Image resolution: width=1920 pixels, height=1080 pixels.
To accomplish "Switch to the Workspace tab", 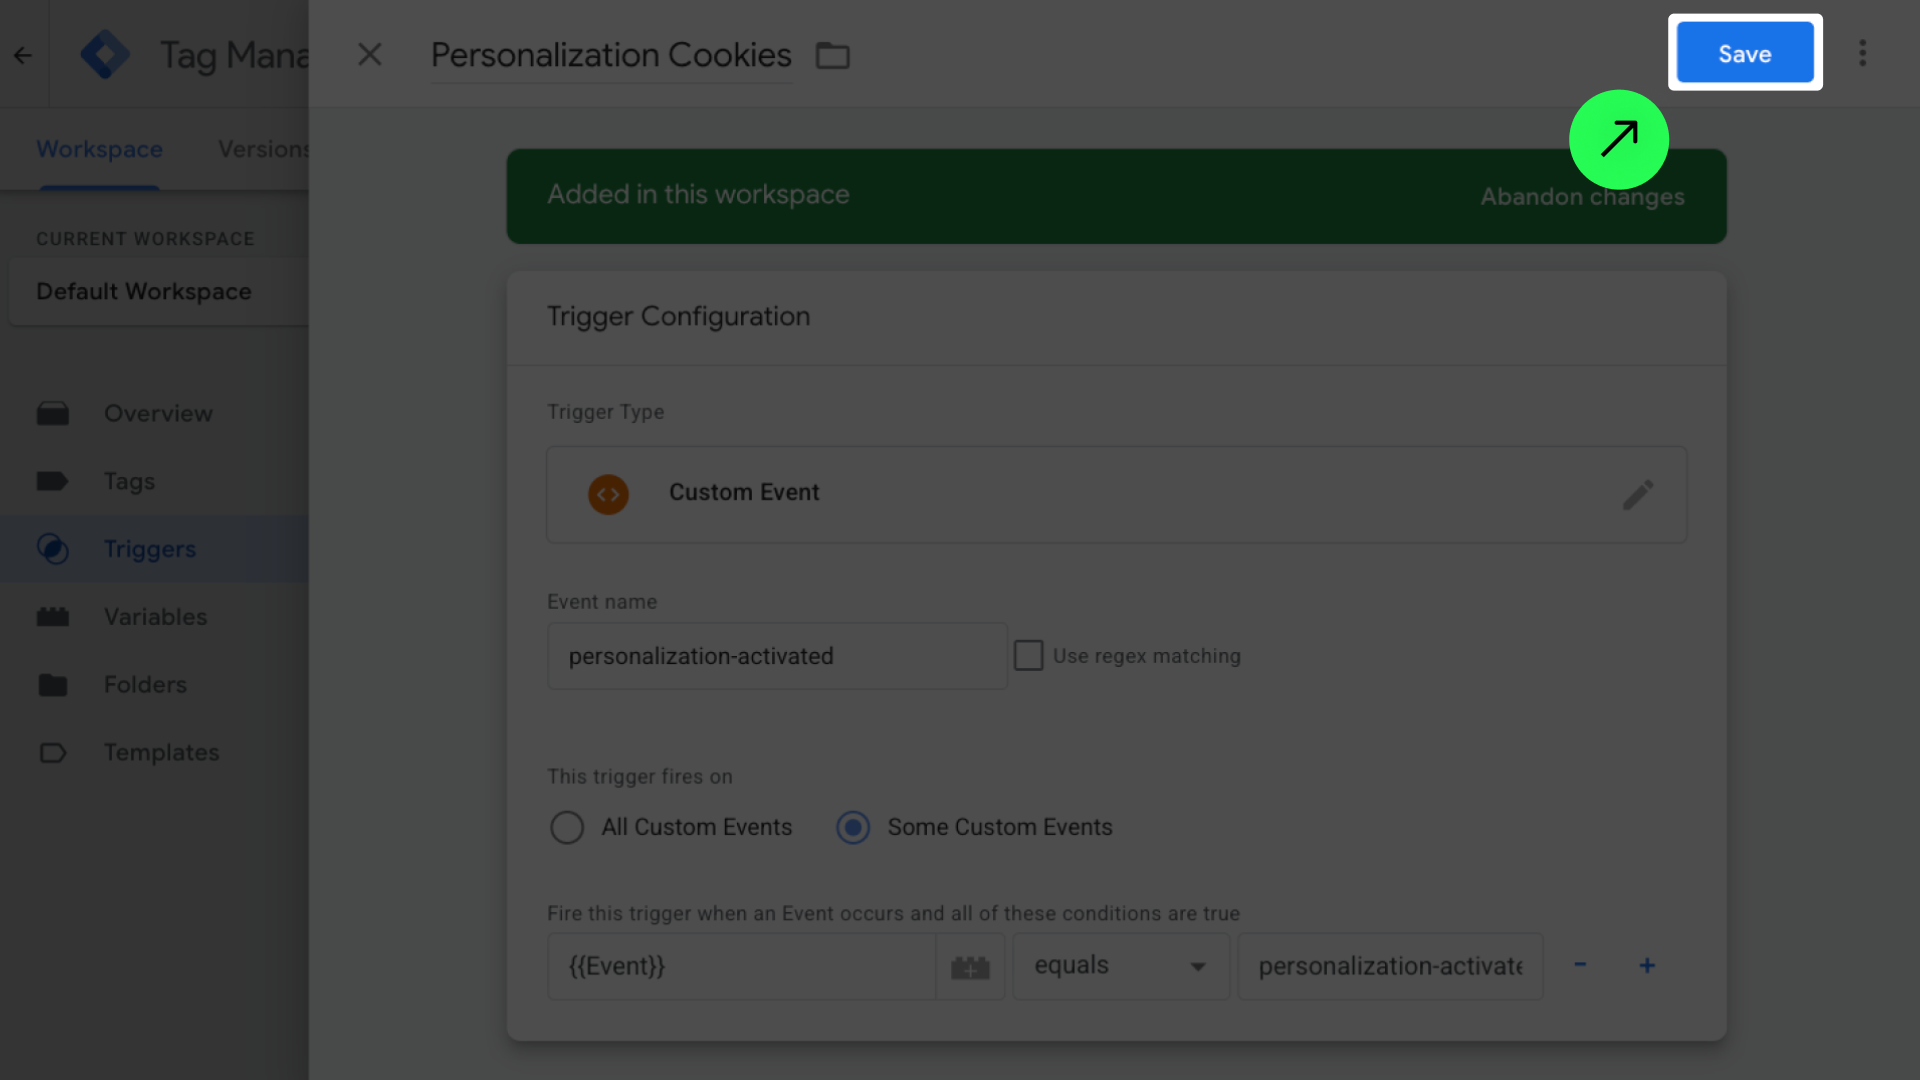I will click(x=99, y=148).
